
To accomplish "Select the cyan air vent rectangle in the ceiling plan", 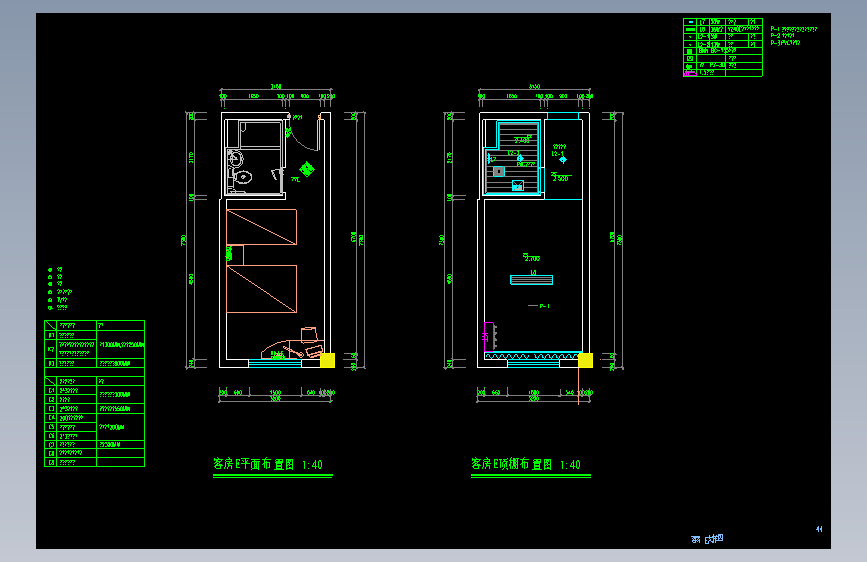I will click(531, 280).
